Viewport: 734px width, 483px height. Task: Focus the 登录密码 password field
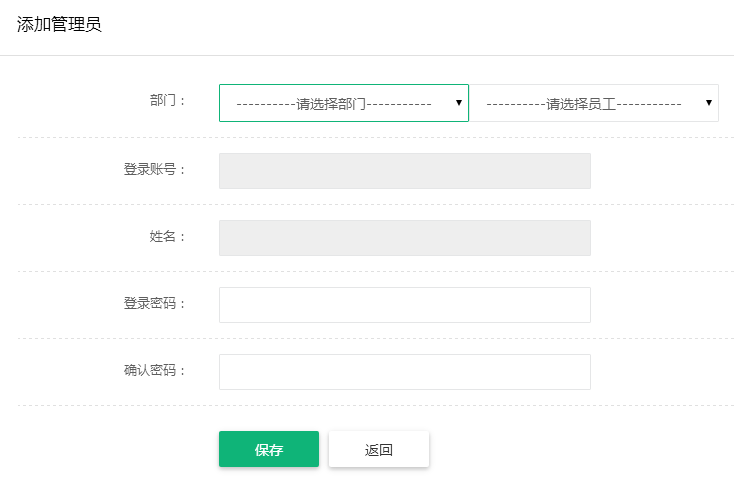[x=405, y=305]
